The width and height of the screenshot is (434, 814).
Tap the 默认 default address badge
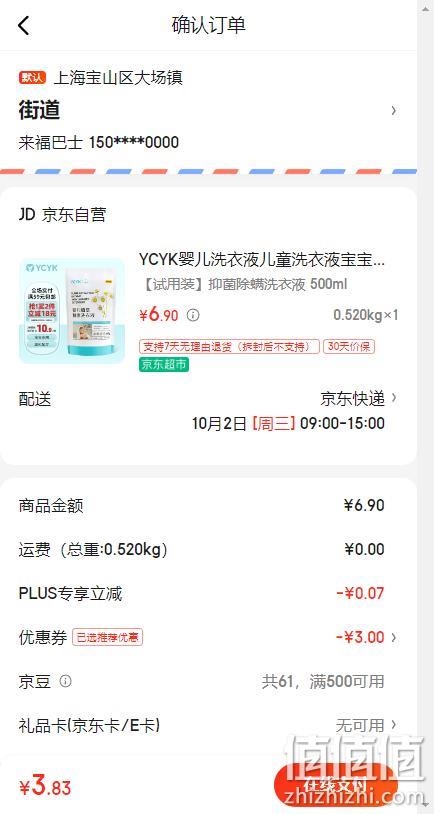33,78
